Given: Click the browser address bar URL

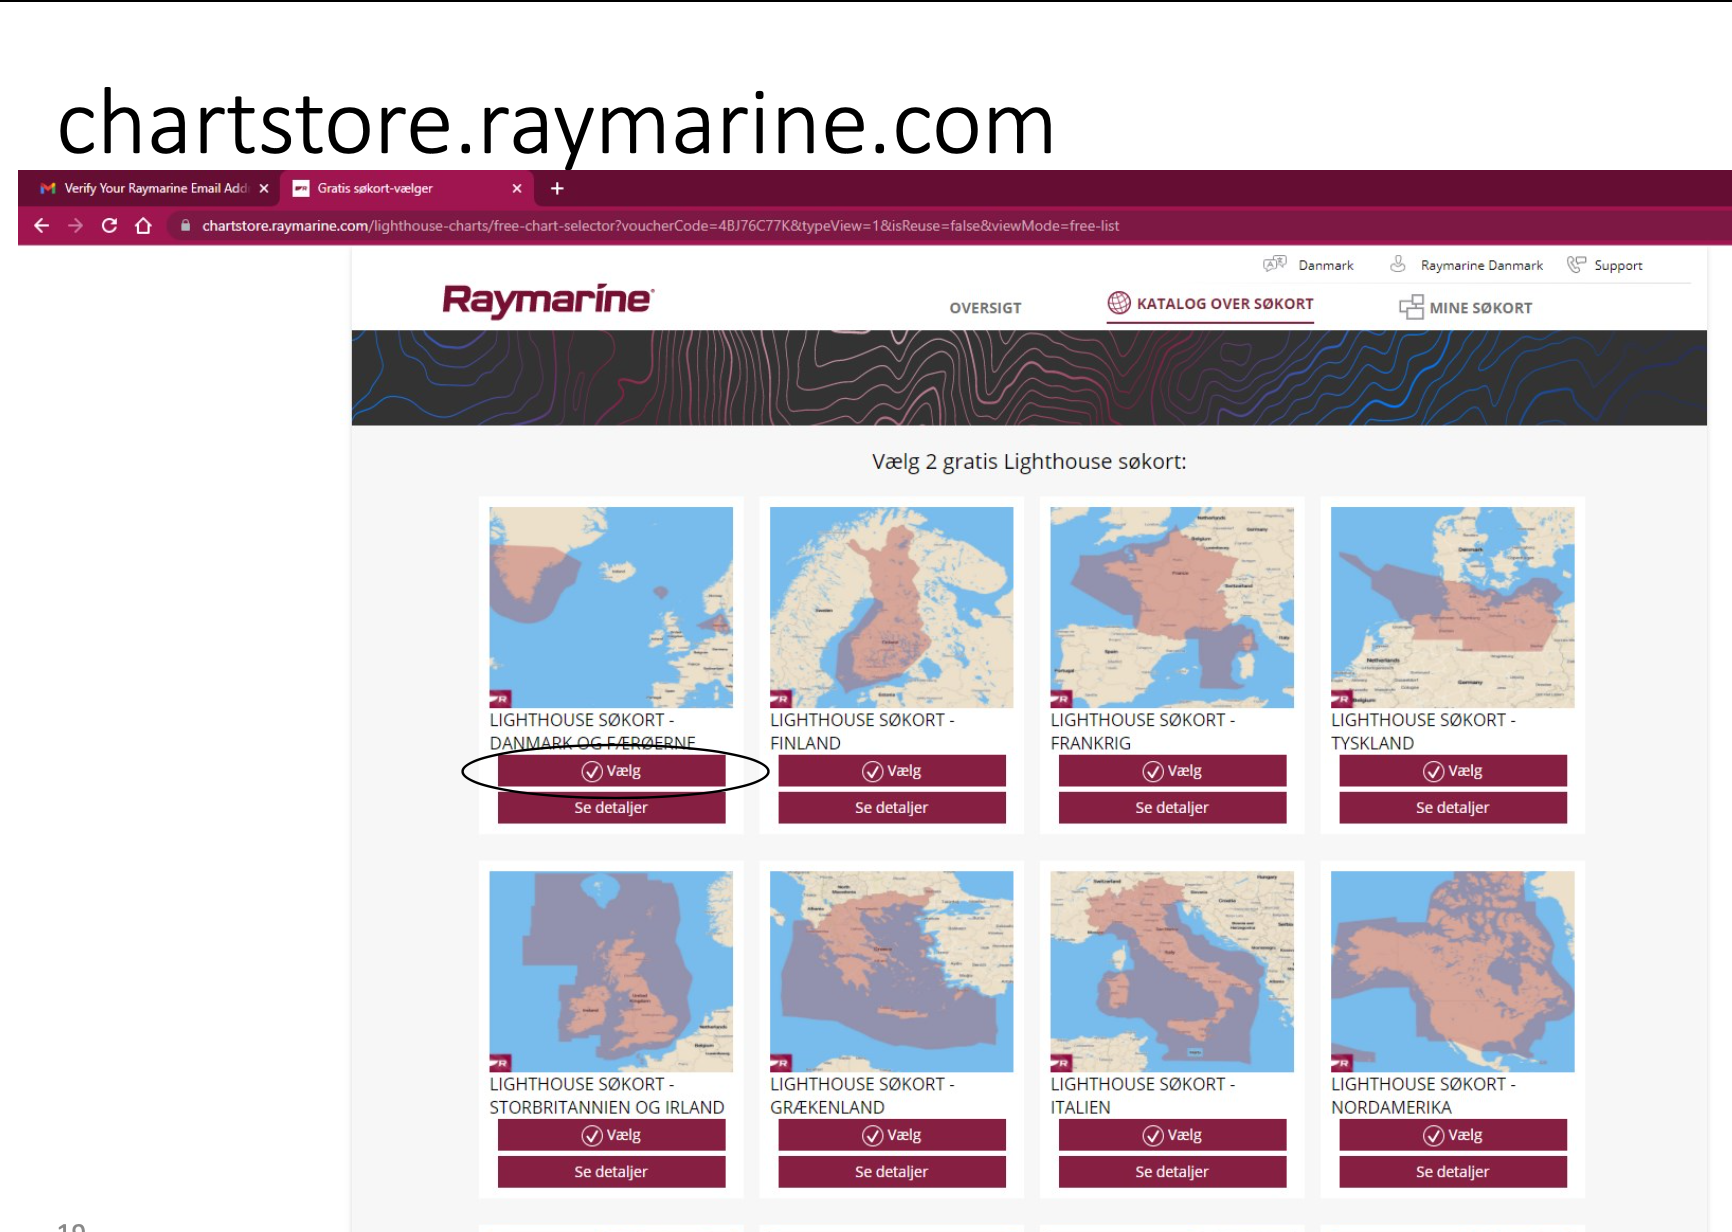Looking at the screenshot, I should [x=660, y=226].
